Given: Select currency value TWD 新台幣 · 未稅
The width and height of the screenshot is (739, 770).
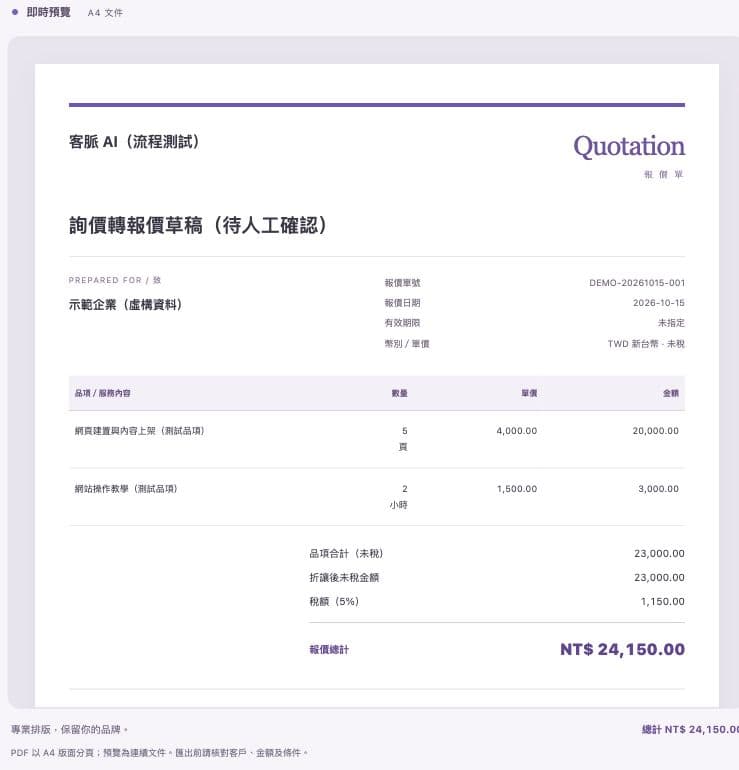Looking at the screenshot, I should click(646, 344).
